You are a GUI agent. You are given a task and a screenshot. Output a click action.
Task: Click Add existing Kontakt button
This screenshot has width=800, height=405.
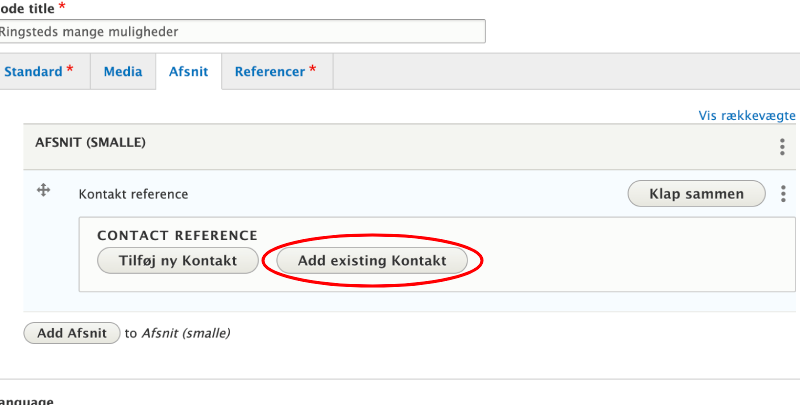tap(372, 261)
